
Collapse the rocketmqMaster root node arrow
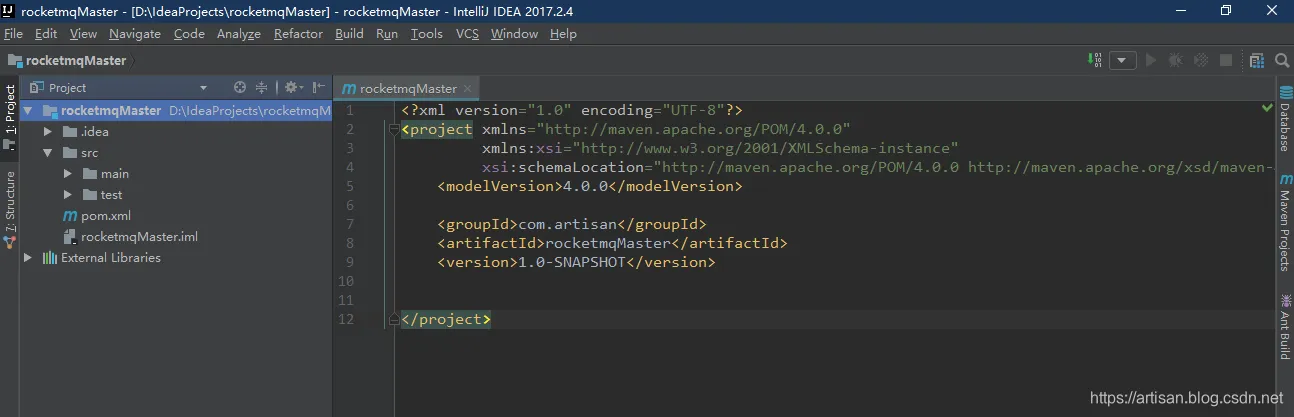(x=28, y=111)
